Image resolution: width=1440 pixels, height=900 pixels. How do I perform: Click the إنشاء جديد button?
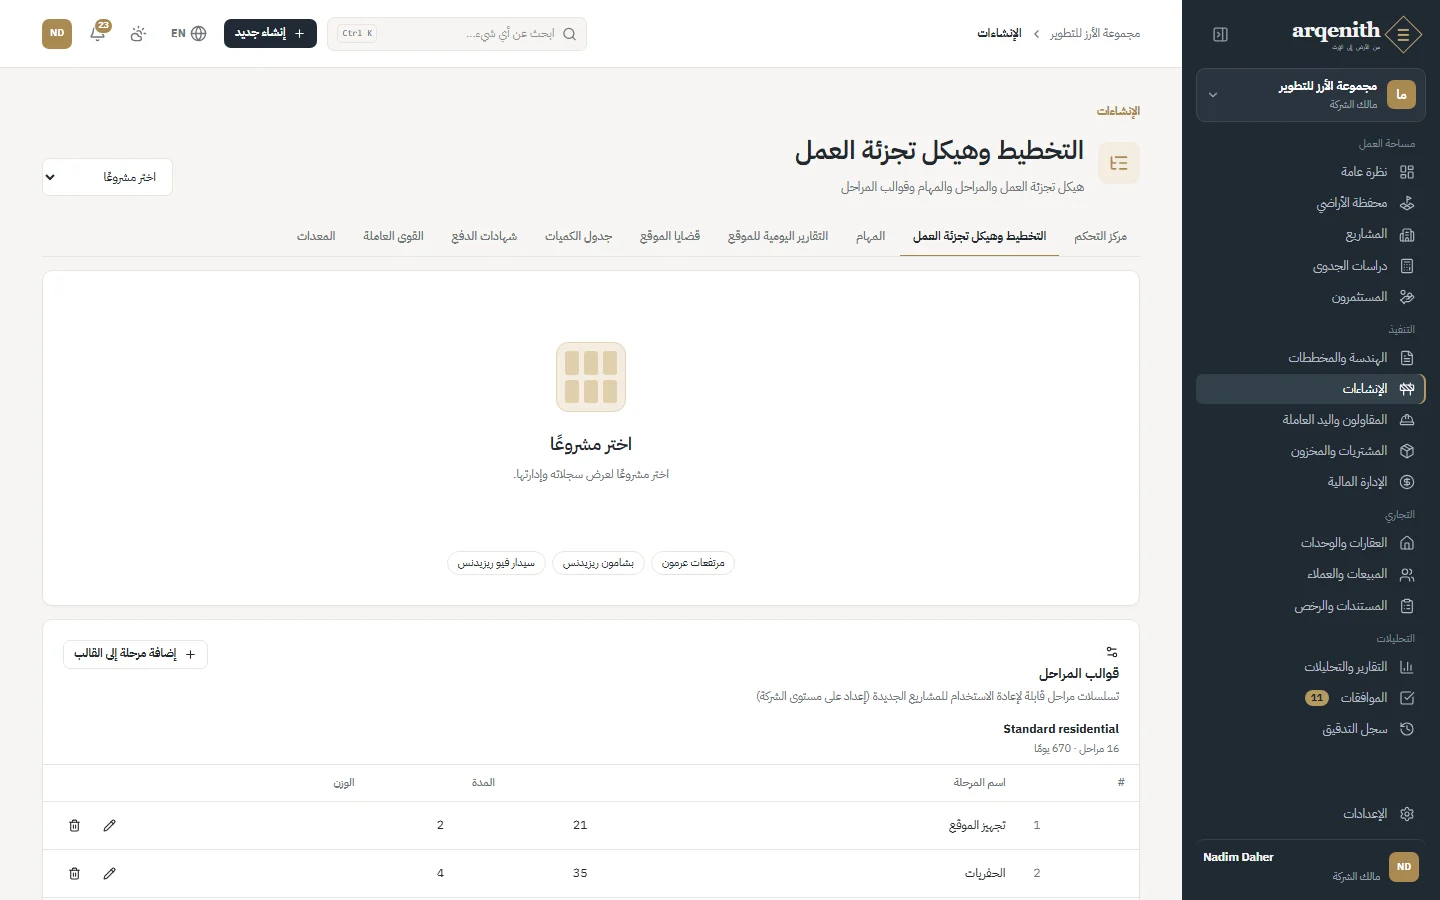(x=270, y=33)
